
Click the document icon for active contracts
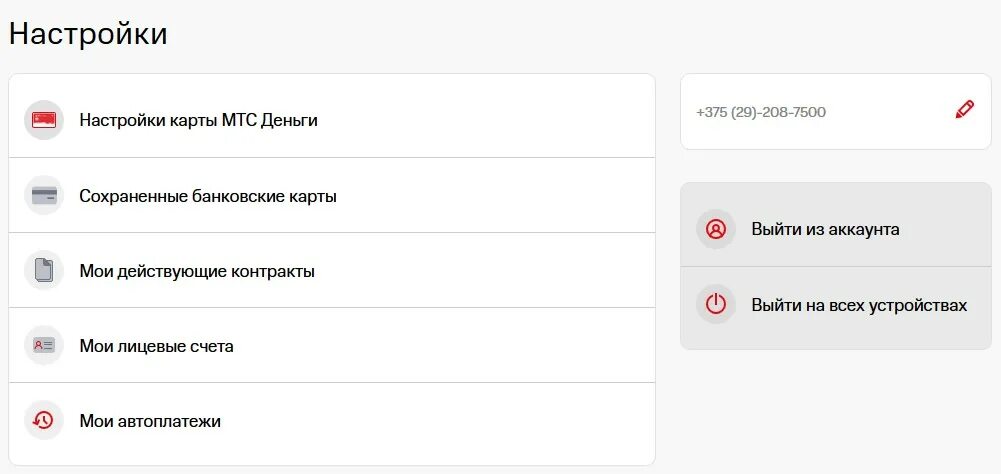(44, 271)
